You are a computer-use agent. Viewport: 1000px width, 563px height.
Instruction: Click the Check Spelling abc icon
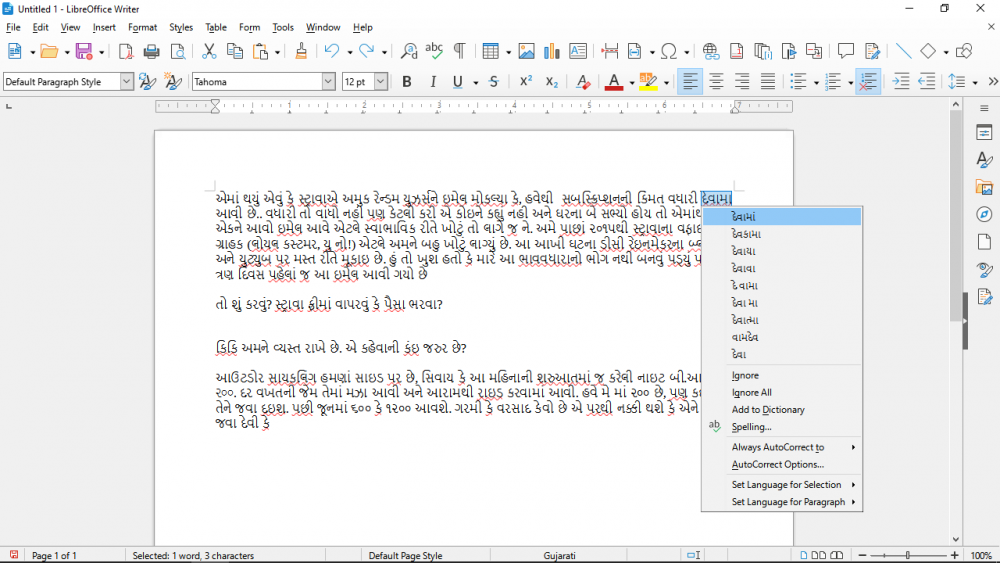pyautogui.click(x=434, y=51)
